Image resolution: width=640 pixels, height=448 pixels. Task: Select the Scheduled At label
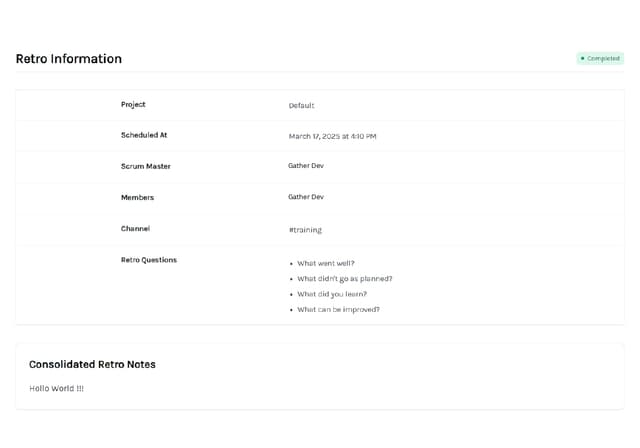[x=144, y=135]
